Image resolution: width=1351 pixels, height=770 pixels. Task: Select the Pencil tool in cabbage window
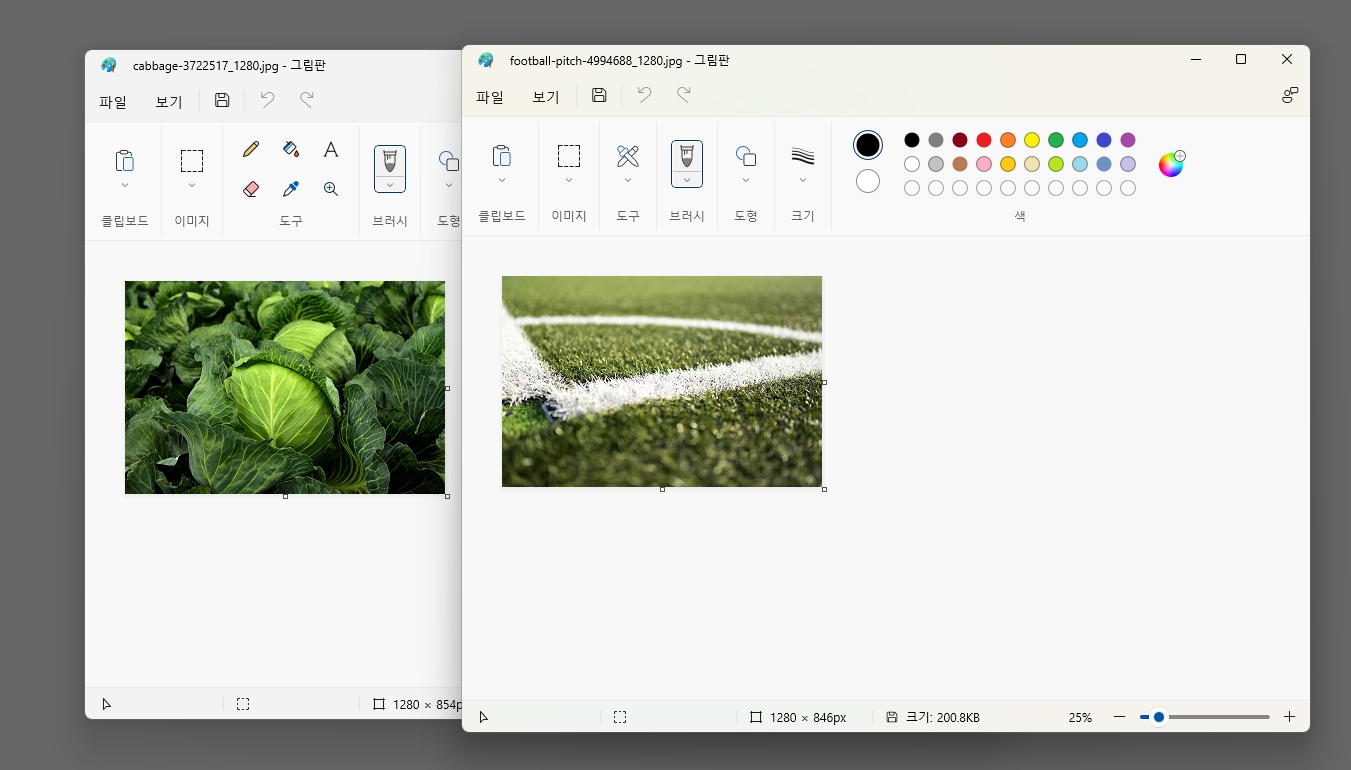pos(251,149)
